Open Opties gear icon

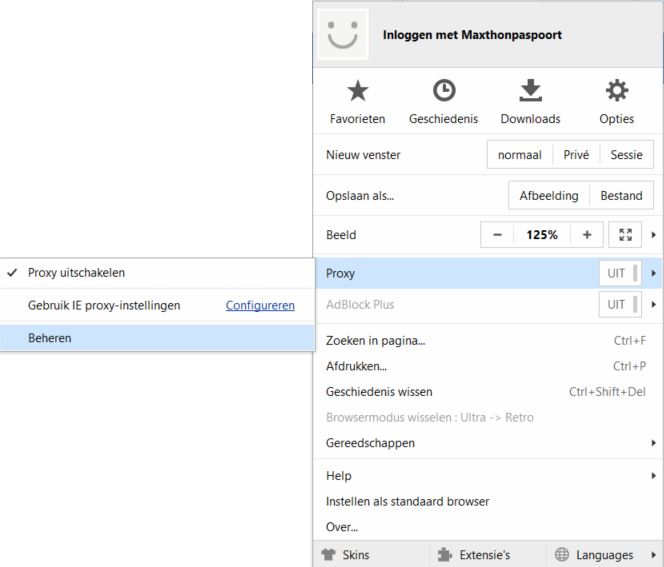point(617,91)
